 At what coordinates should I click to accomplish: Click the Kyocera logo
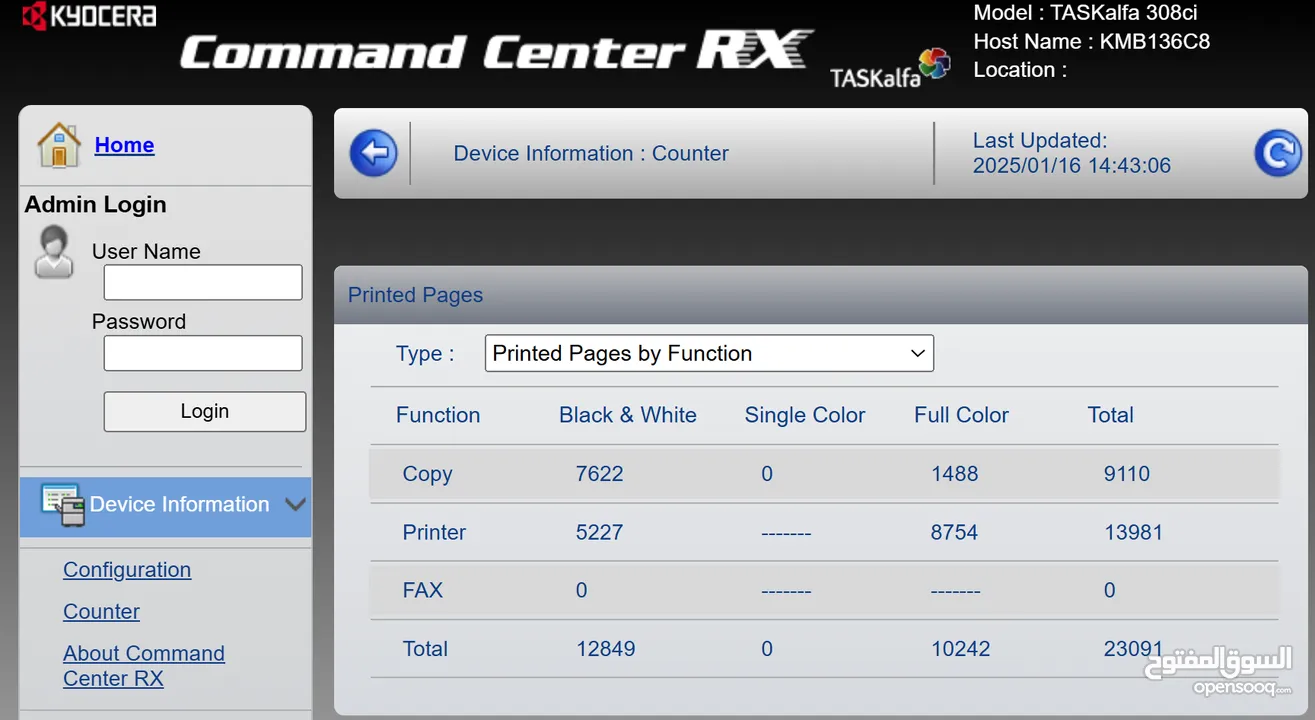[x=89, y=15]
